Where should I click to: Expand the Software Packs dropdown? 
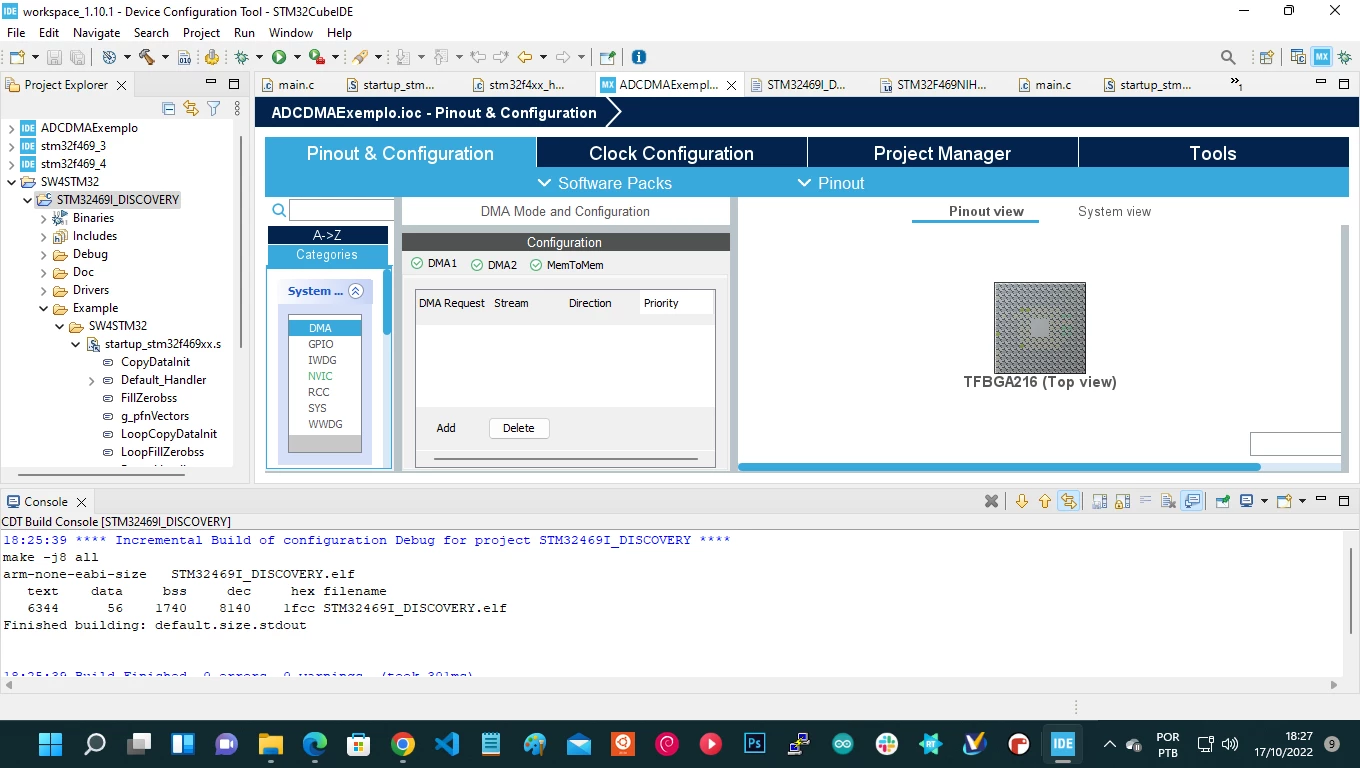pos(604,183)
